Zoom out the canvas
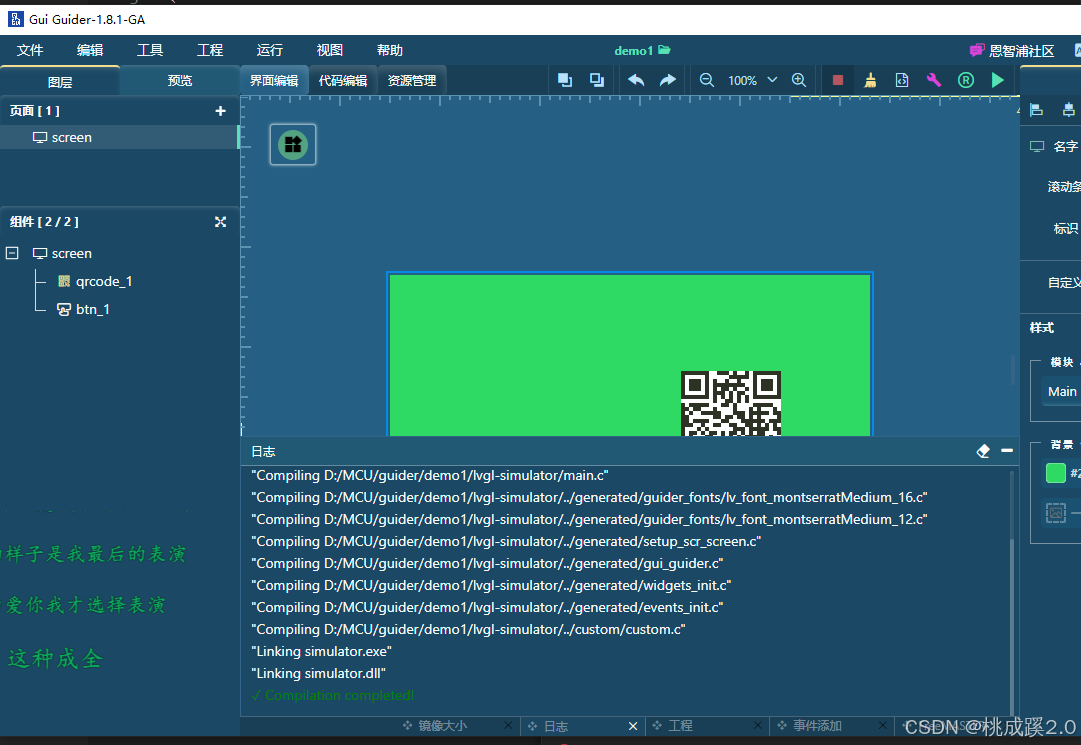Screen dimensions: 1081x745 (707, 80)
